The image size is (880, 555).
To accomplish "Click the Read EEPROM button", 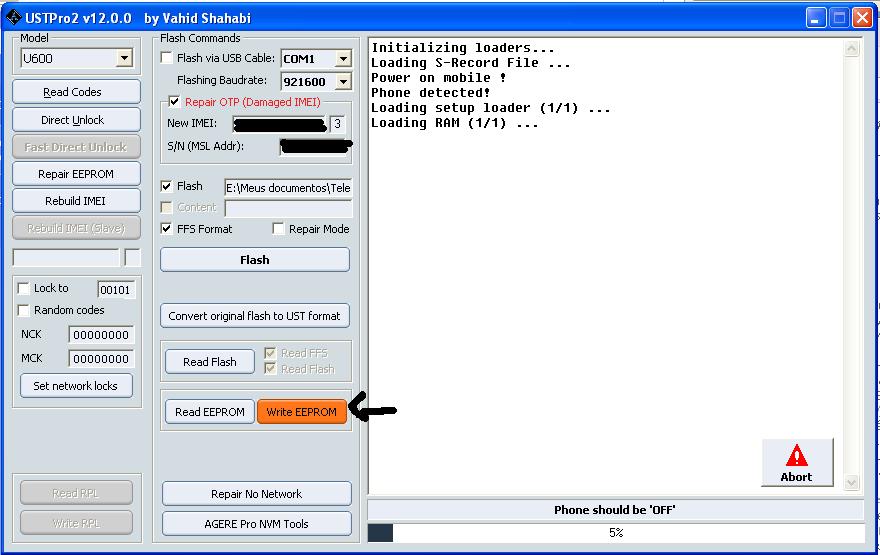I will tap(210, 412).
